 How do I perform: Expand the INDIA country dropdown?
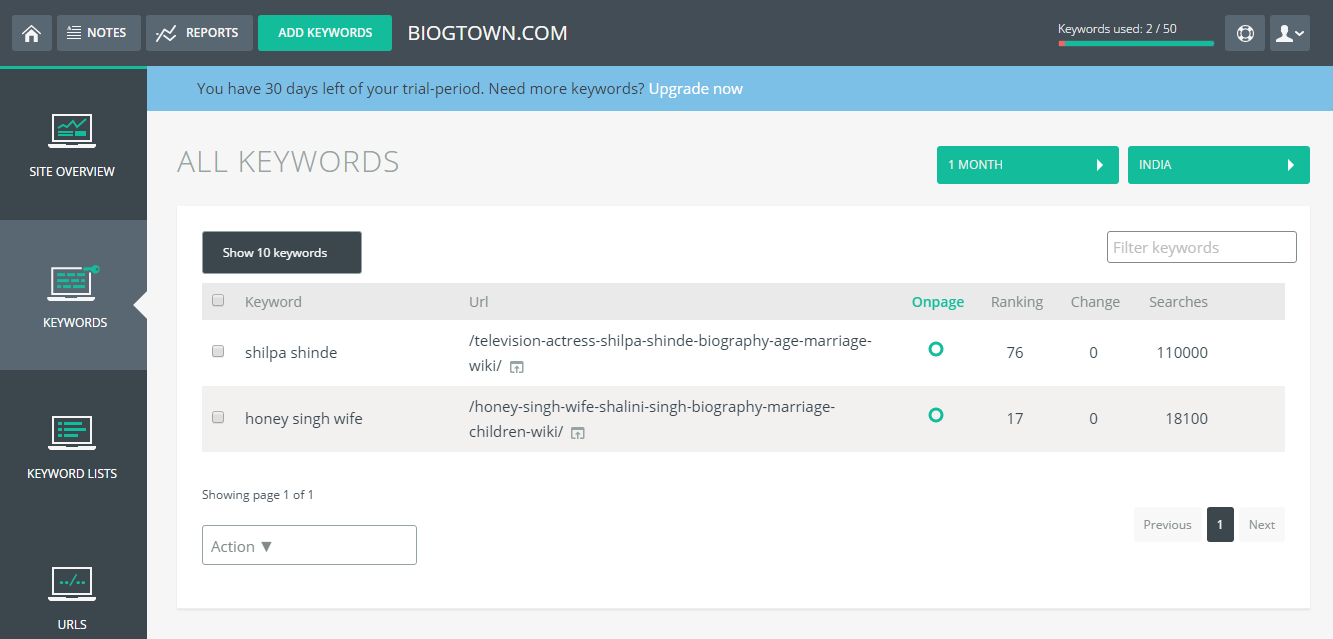click(x=1218, y=165)
